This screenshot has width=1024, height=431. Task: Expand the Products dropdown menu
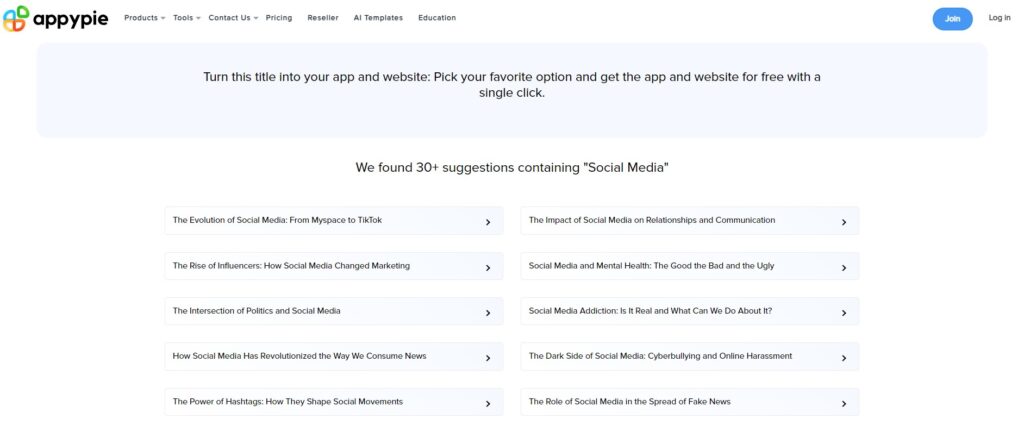pyautogui.click(x=144, y=18)
